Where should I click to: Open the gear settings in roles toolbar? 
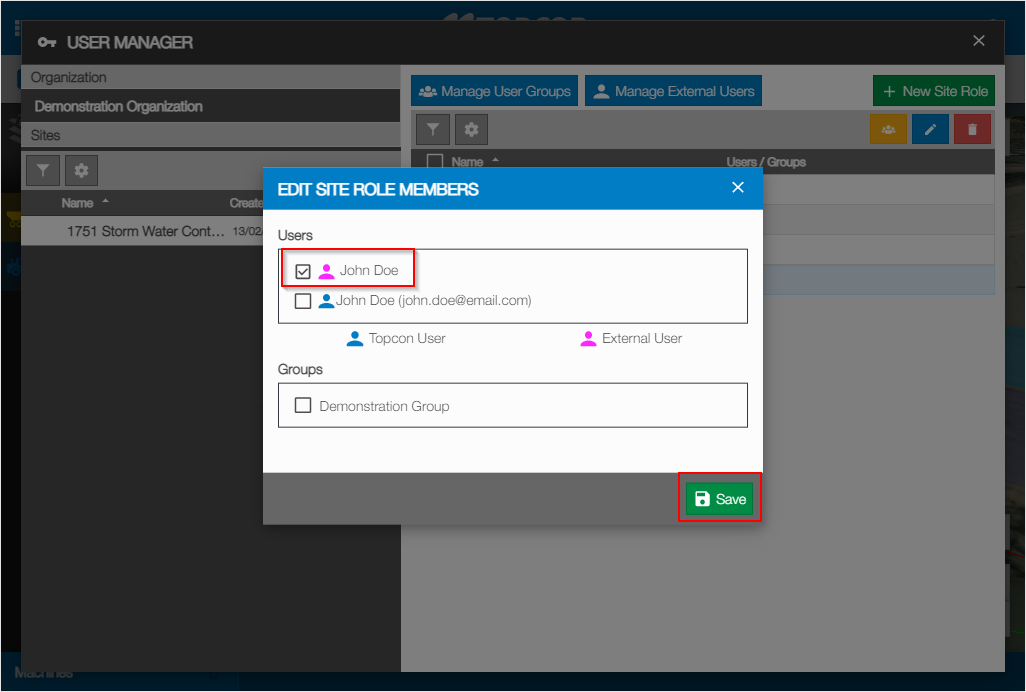(x=471, y=130)
